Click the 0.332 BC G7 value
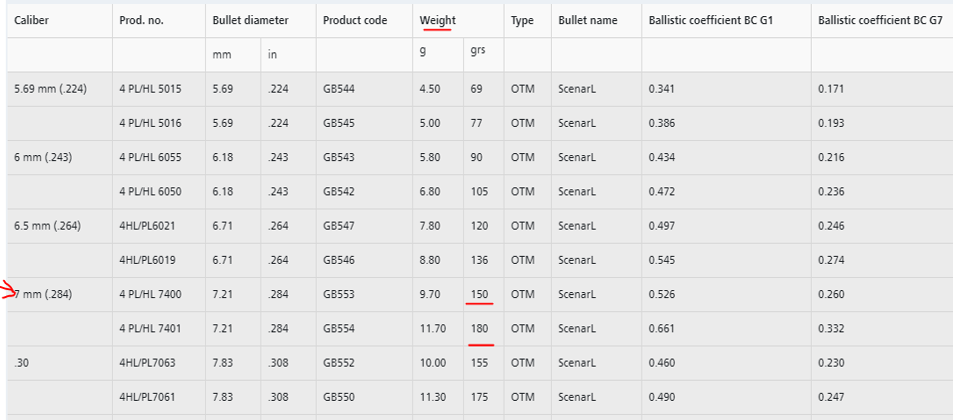This screenshot has height=420, width=953. coord(831,328)
